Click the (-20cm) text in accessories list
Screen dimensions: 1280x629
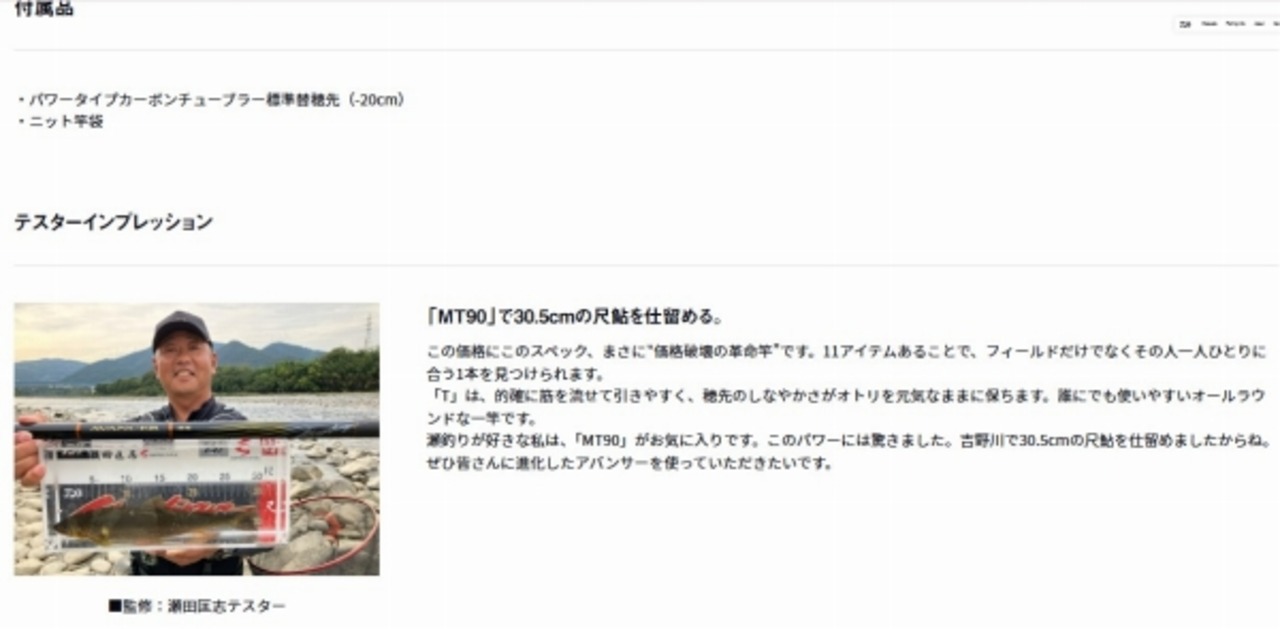point(375,100)
